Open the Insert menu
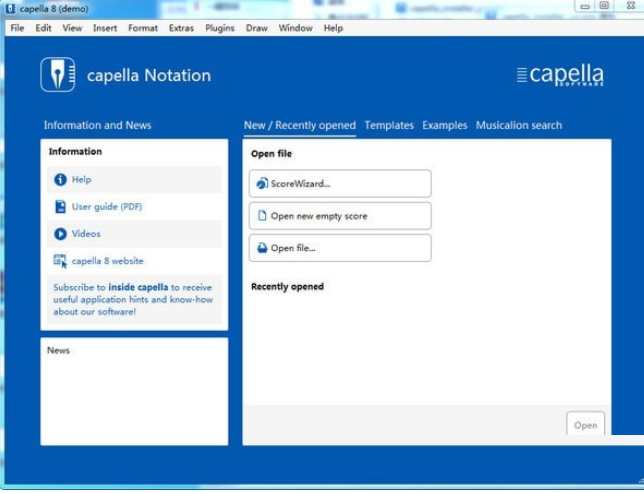 pyautogui.click(x=105, y=28)
